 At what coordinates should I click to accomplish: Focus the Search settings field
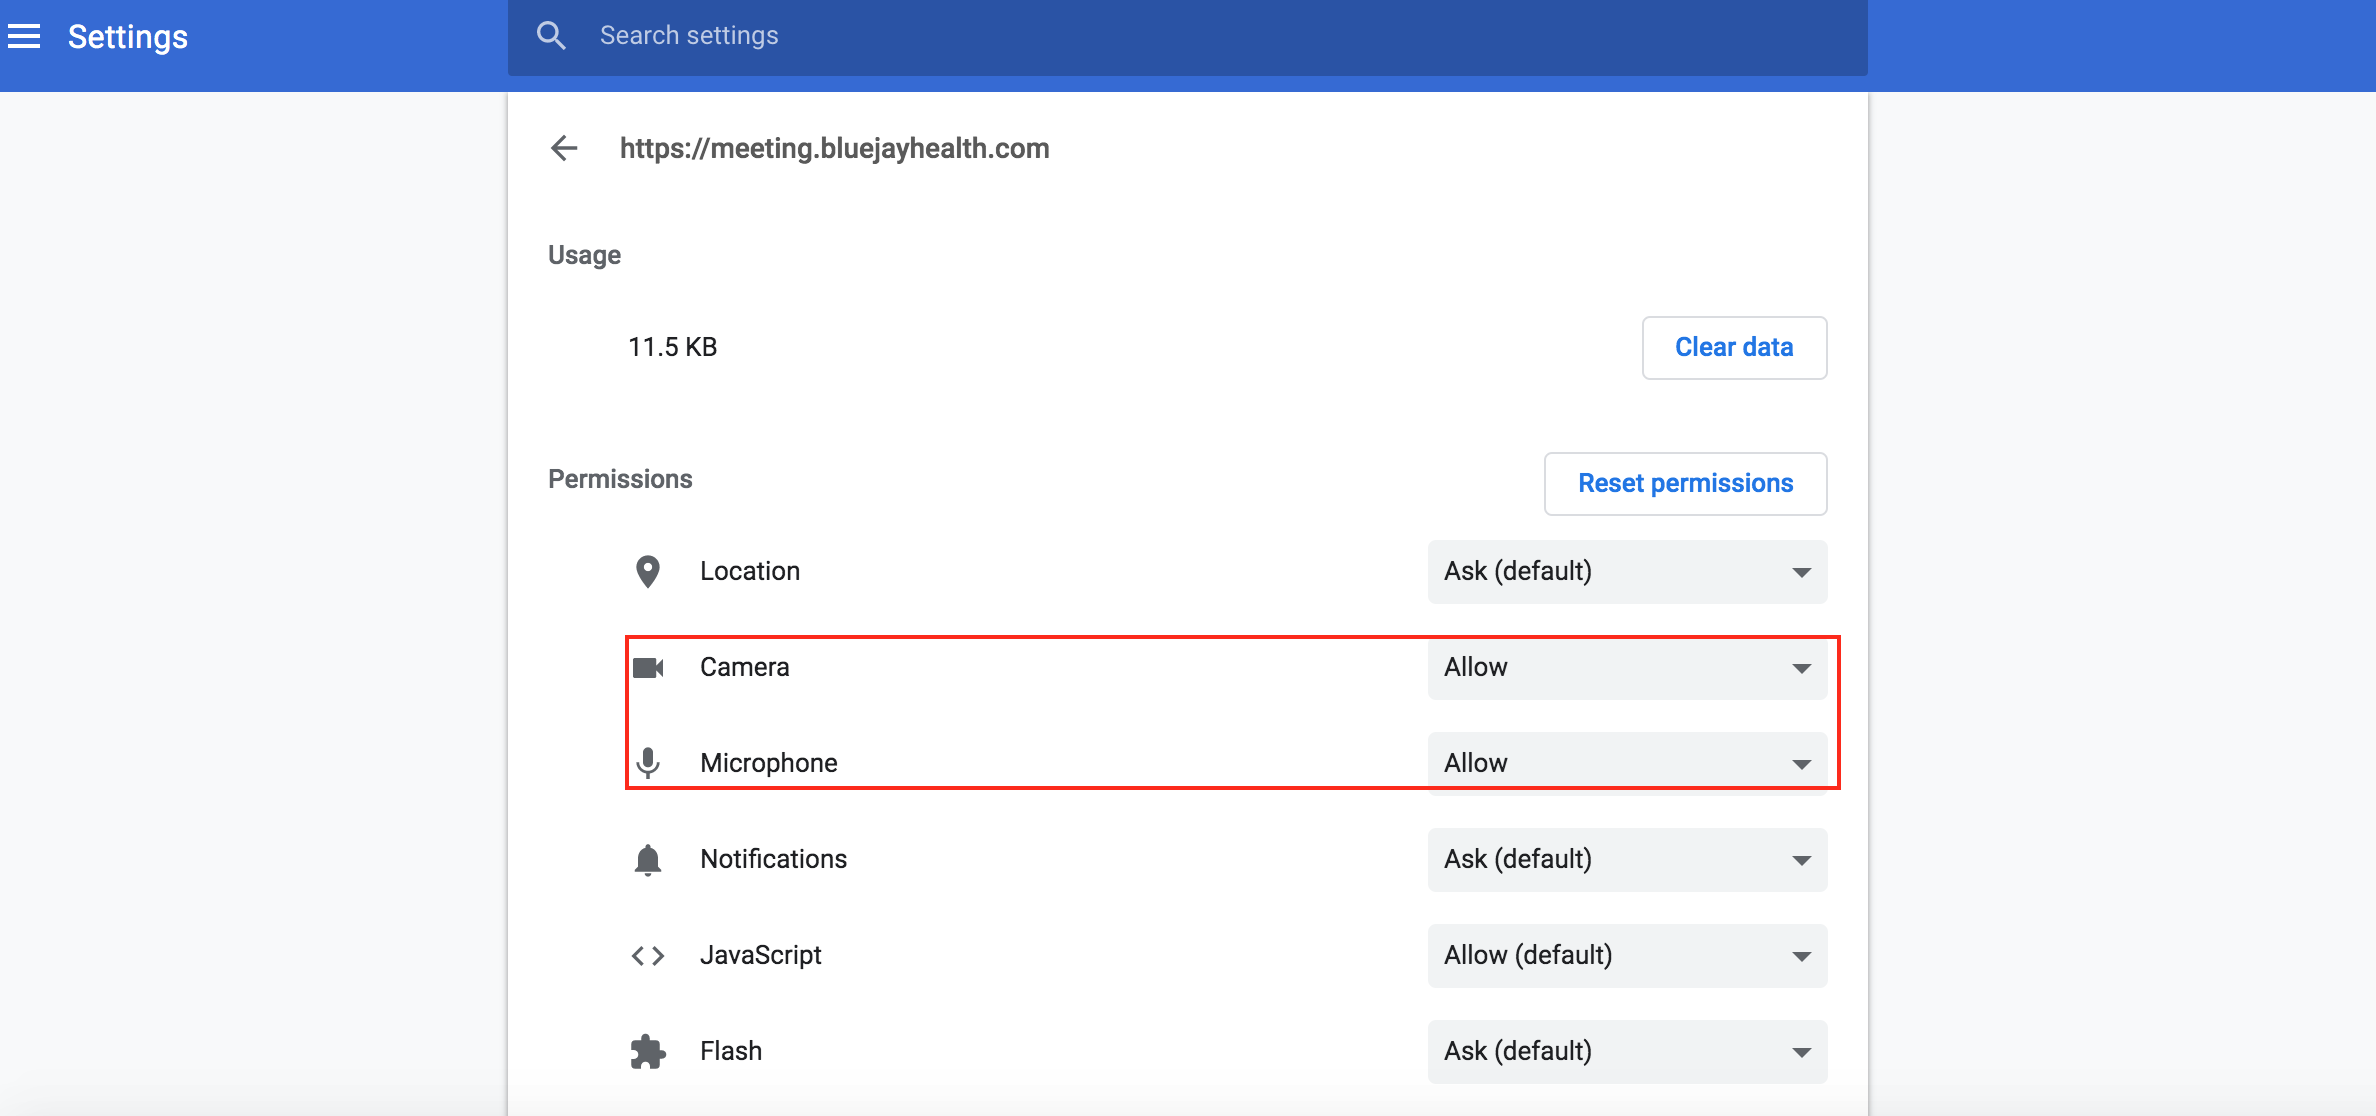coord(1200,36)
